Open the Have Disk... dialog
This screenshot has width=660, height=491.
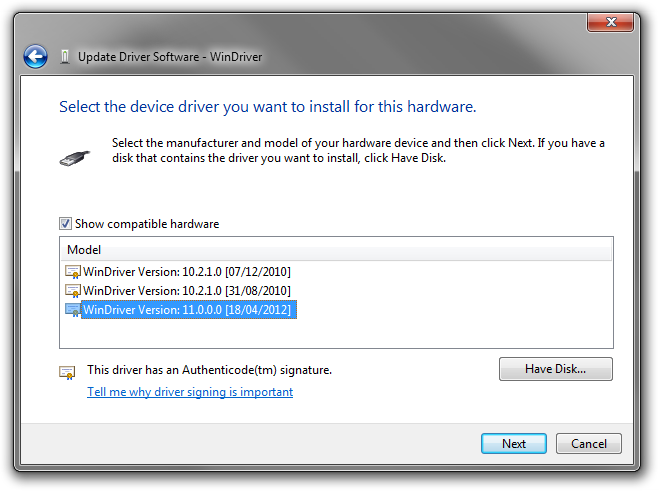[556, 369]
